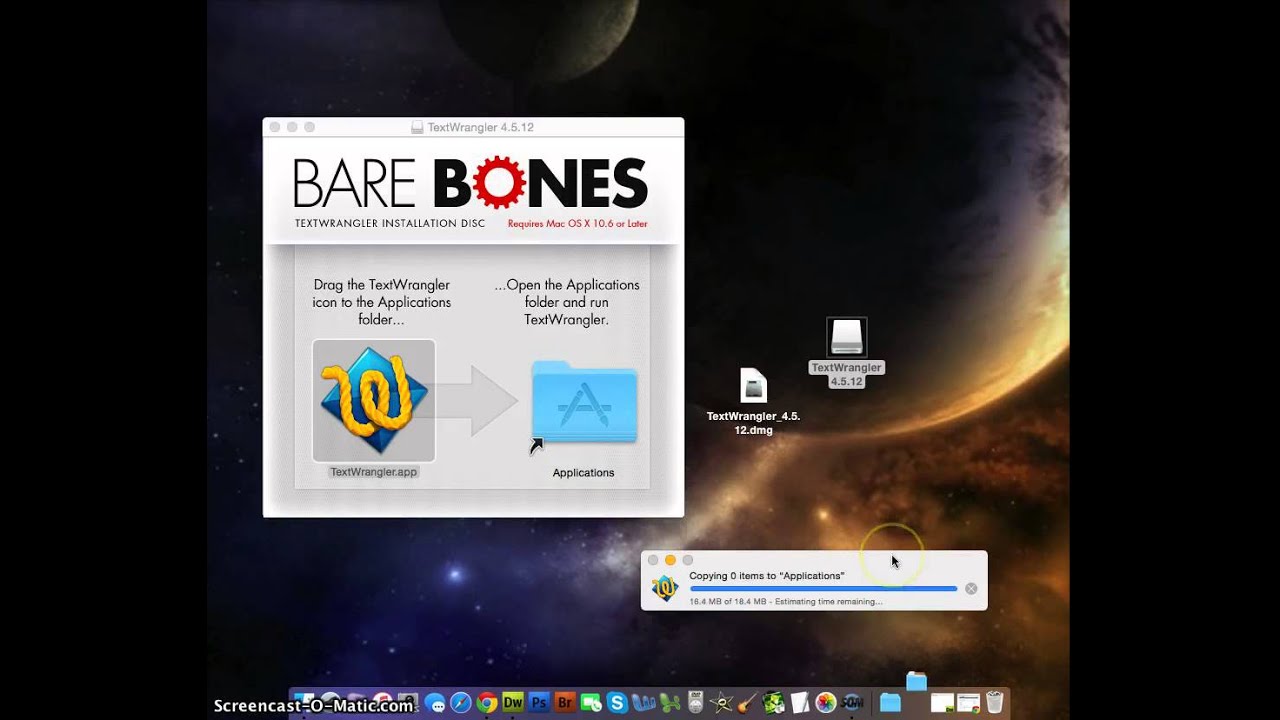Click the TextWrangler 4.5.12 window title
Viewport: 1280px width, 720px height.
481,127
